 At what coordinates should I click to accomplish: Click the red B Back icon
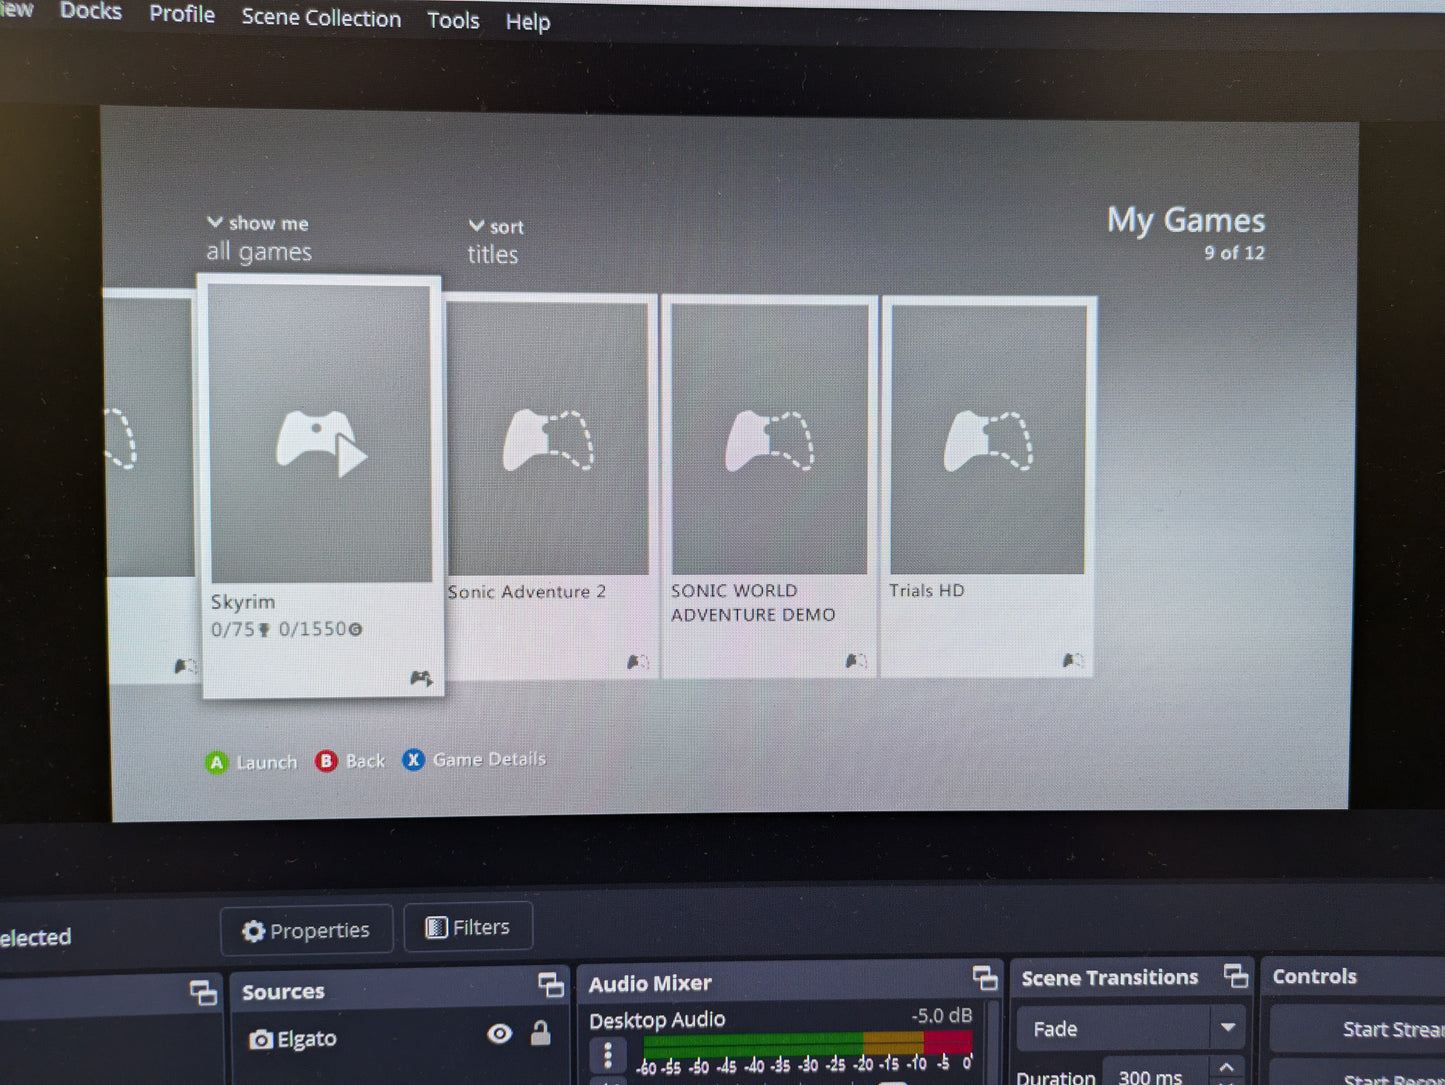pos(326,761)
